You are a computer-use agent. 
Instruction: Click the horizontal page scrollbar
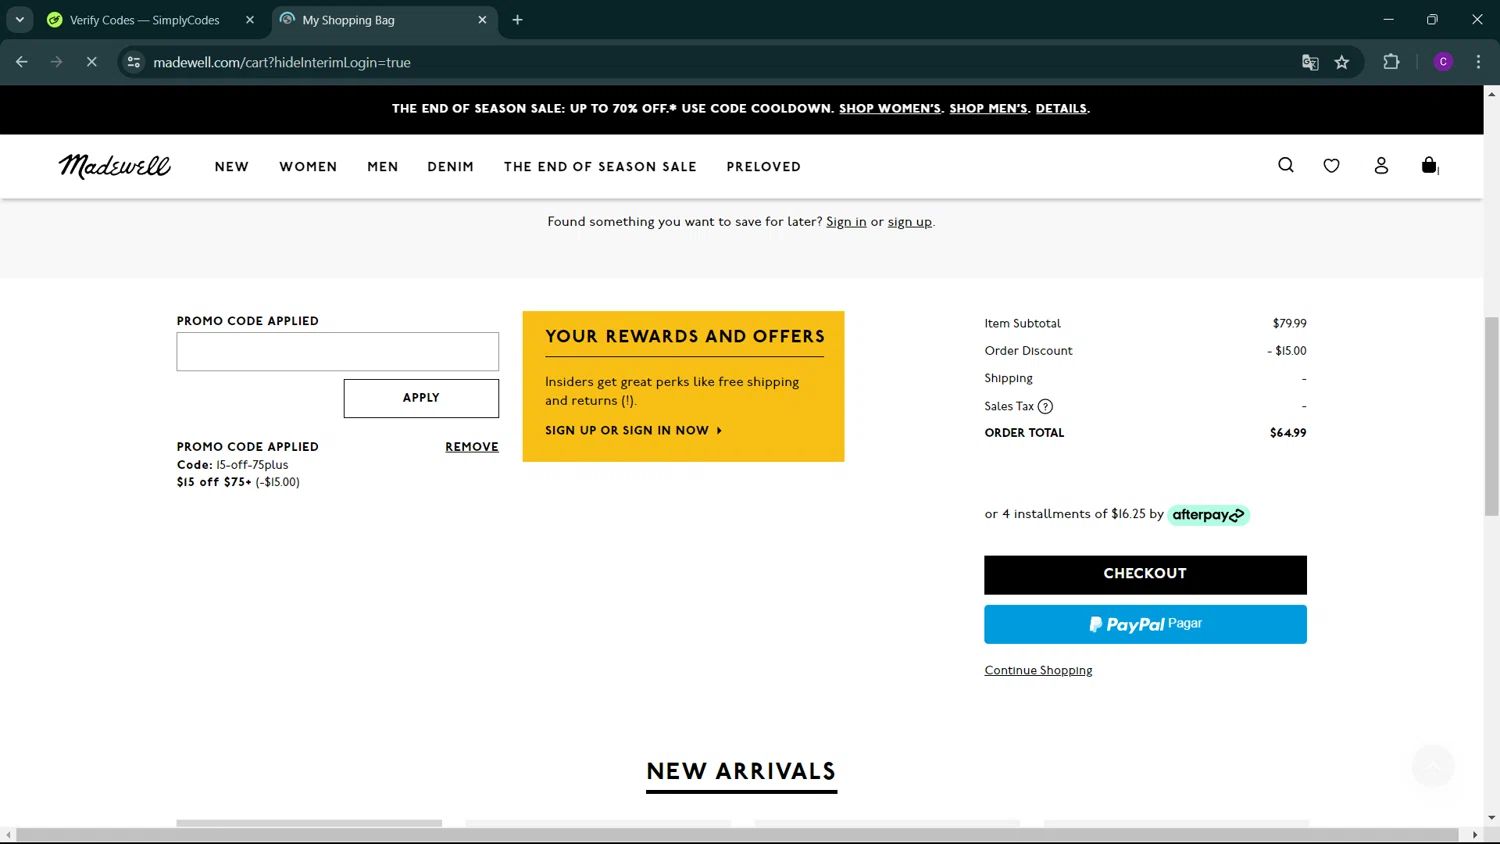[737, 835]
